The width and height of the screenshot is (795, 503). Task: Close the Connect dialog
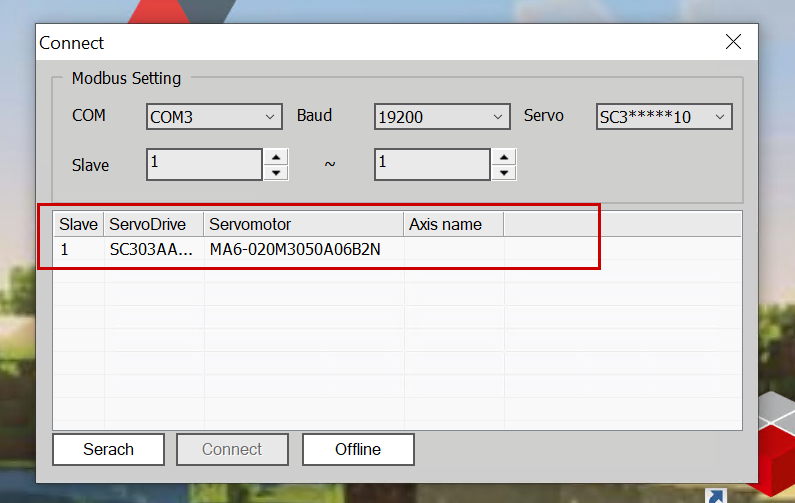click(733, 42)
